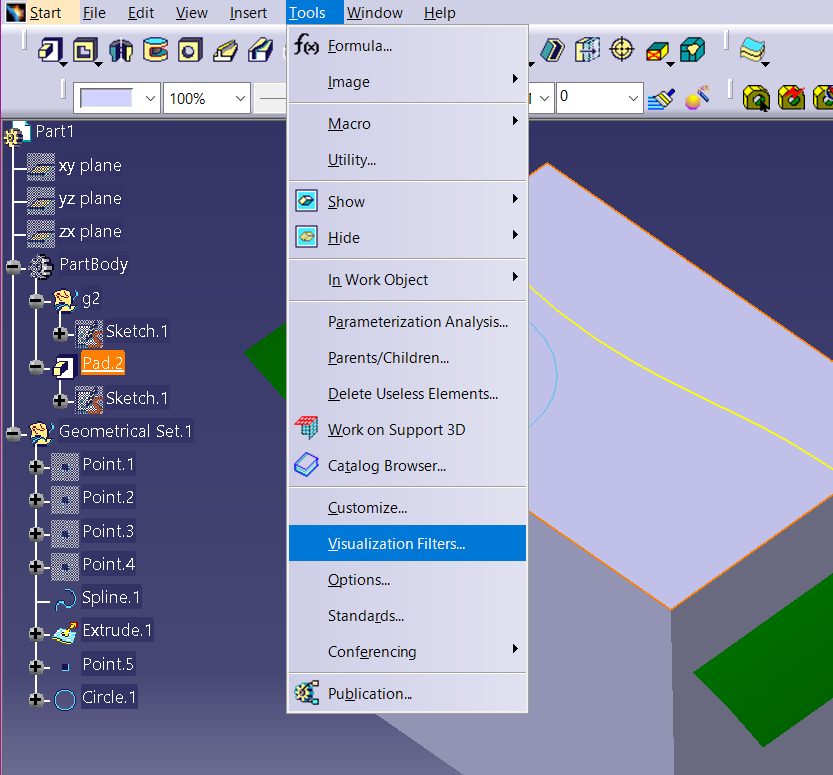Open the Insert menu
Screen dimensions: 833x775
tap(248, 13)
